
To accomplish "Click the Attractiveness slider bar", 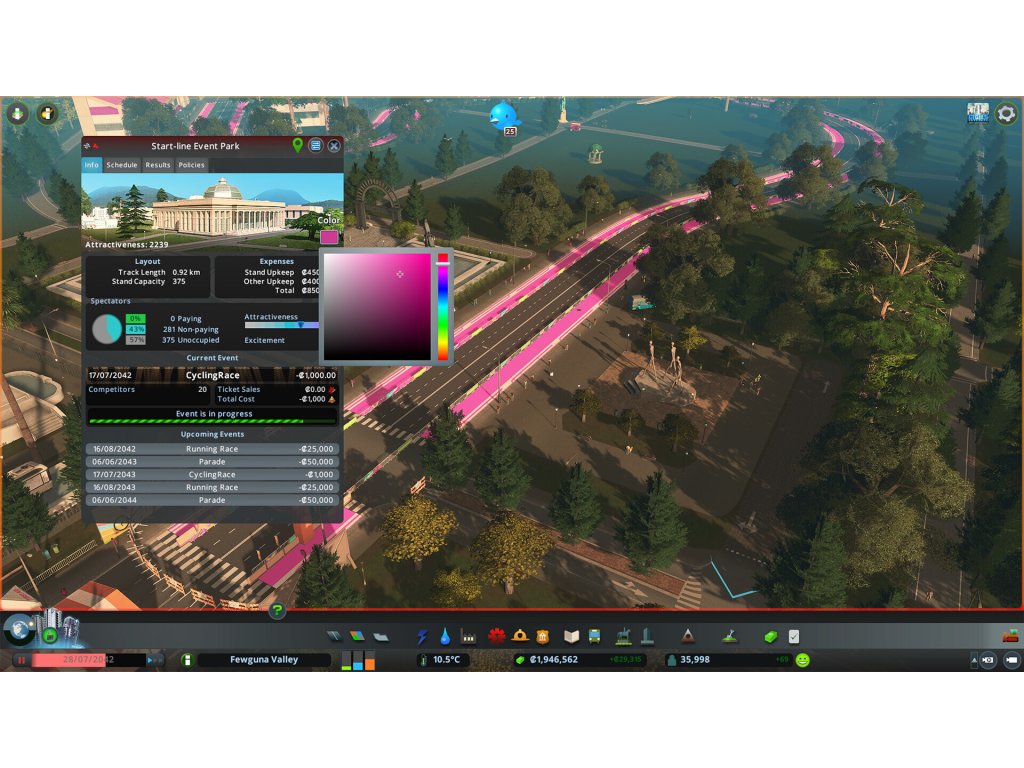I will [282, 325].
